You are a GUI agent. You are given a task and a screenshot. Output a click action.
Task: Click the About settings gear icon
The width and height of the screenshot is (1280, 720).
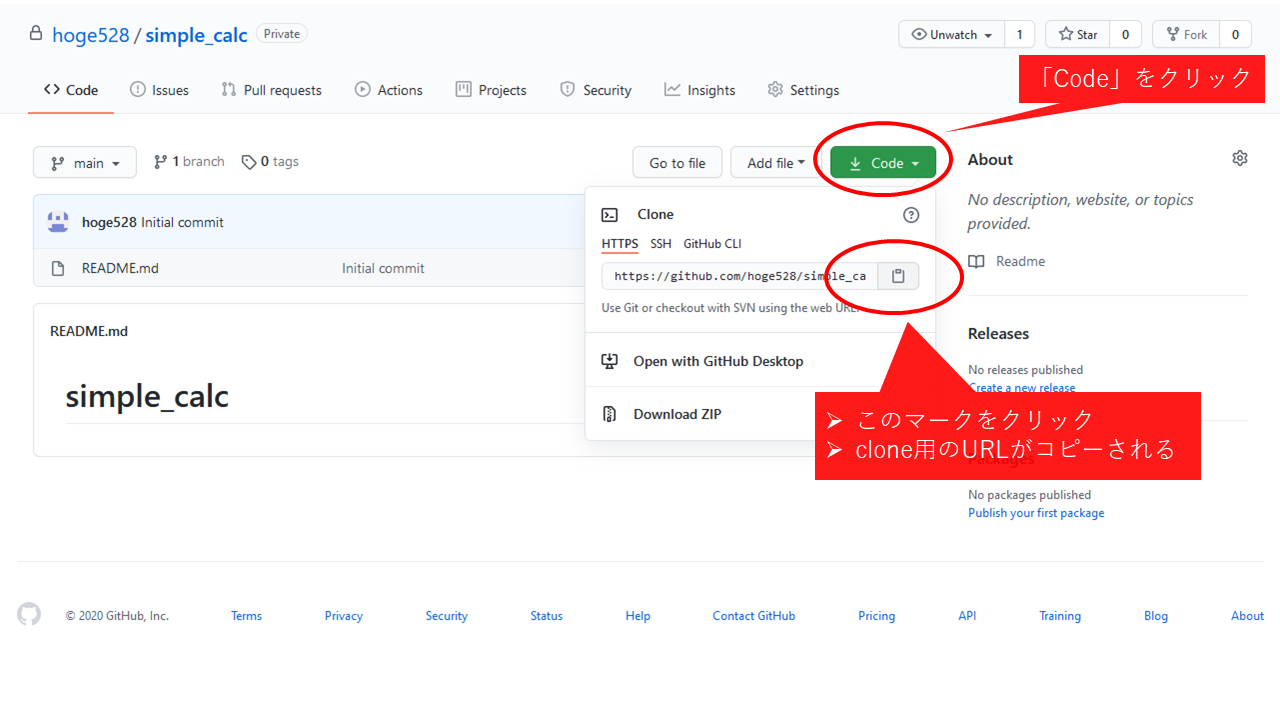coord(1240,158)
